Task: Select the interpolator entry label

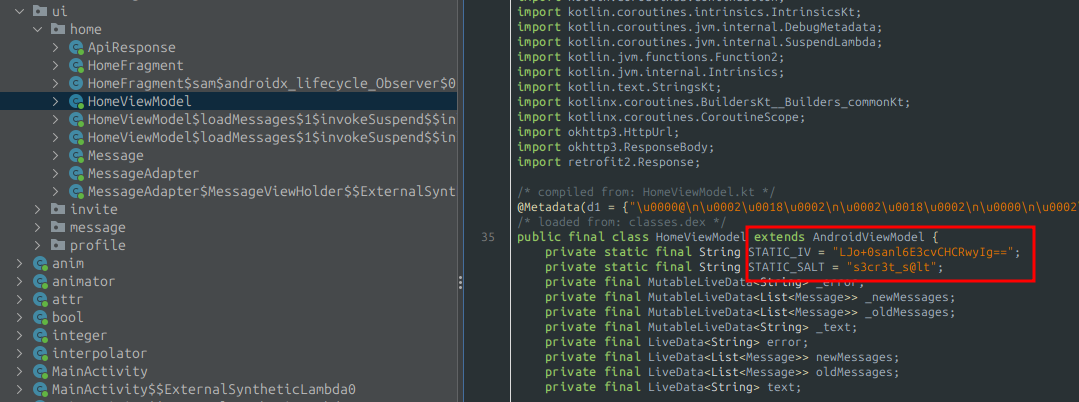Action: 100,353
